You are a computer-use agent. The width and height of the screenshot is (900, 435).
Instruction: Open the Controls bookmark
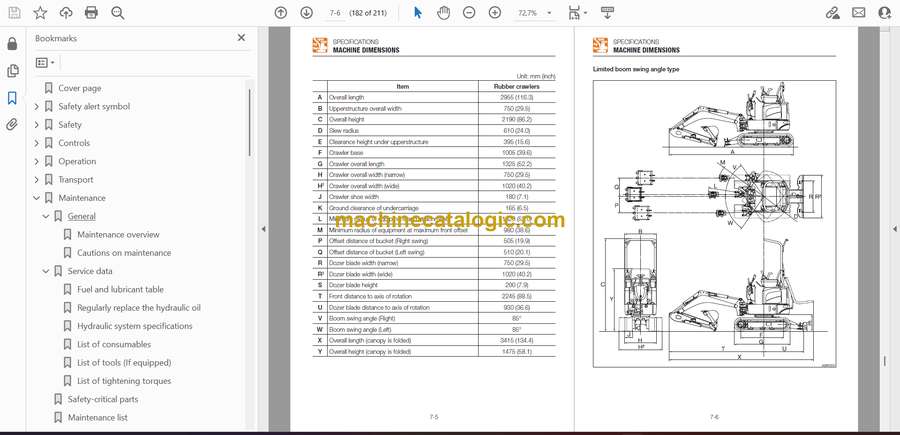[x=74, y=143]
